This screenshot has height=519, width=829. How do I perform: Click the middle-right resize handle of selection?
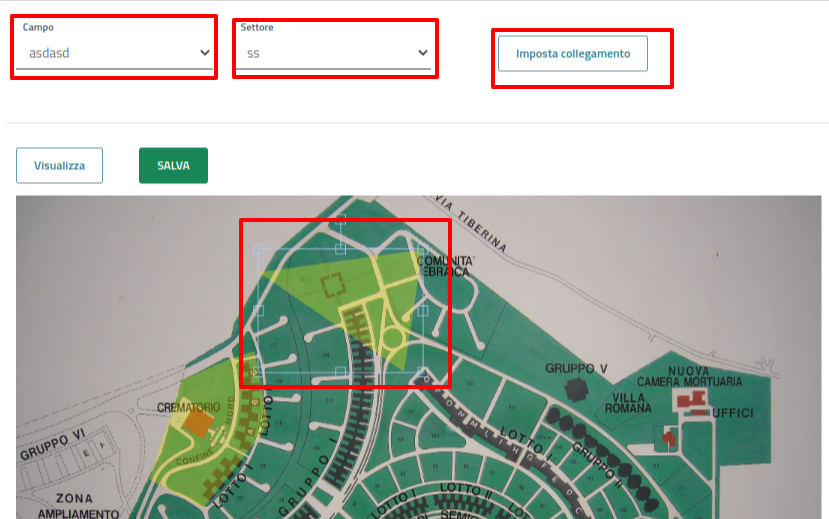coord(423,310)
